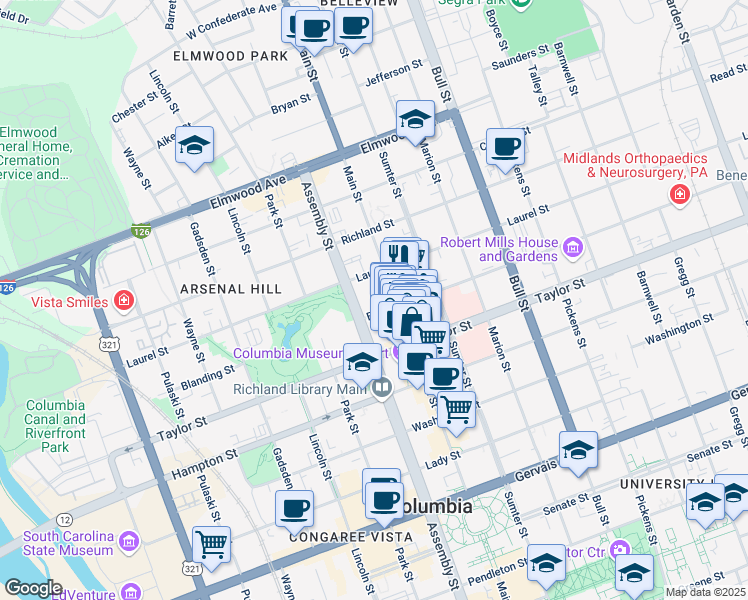Click the Midlands Orthopaedics & Neurosurgery label
The image size is (748, 600).
point(635,166)
